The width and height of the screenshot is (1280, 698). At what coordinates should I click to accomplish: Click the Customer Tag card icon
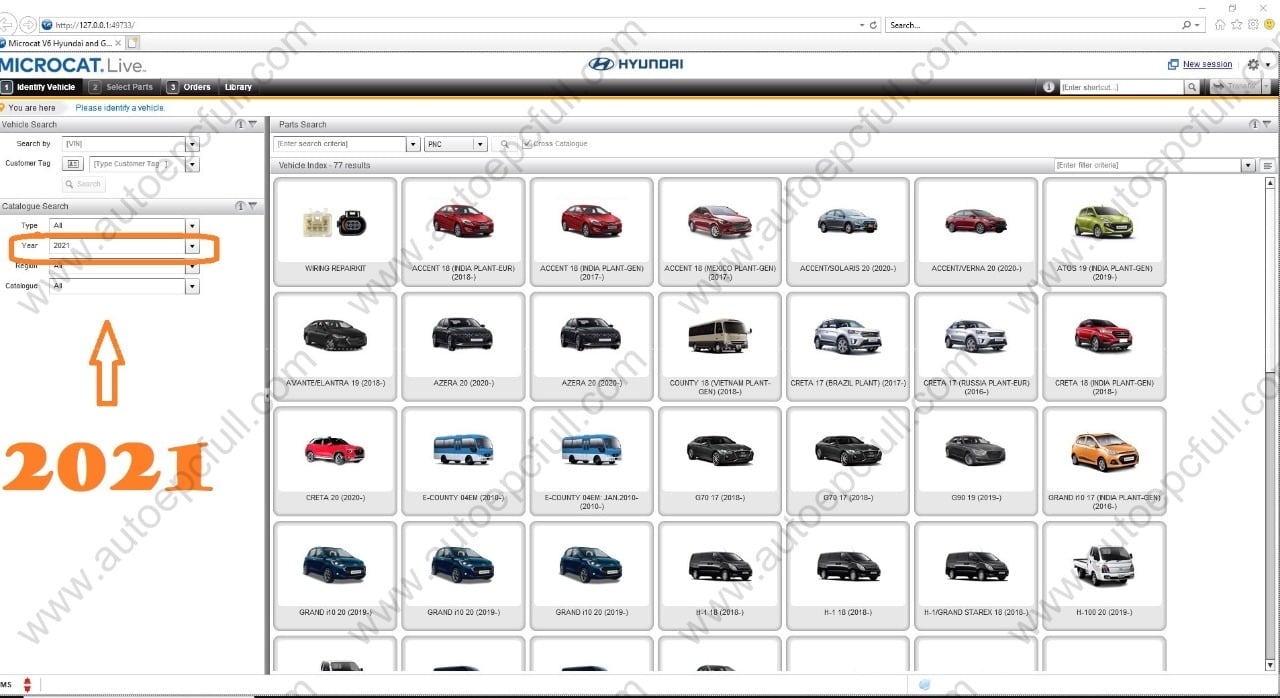(x=72, y=164)
